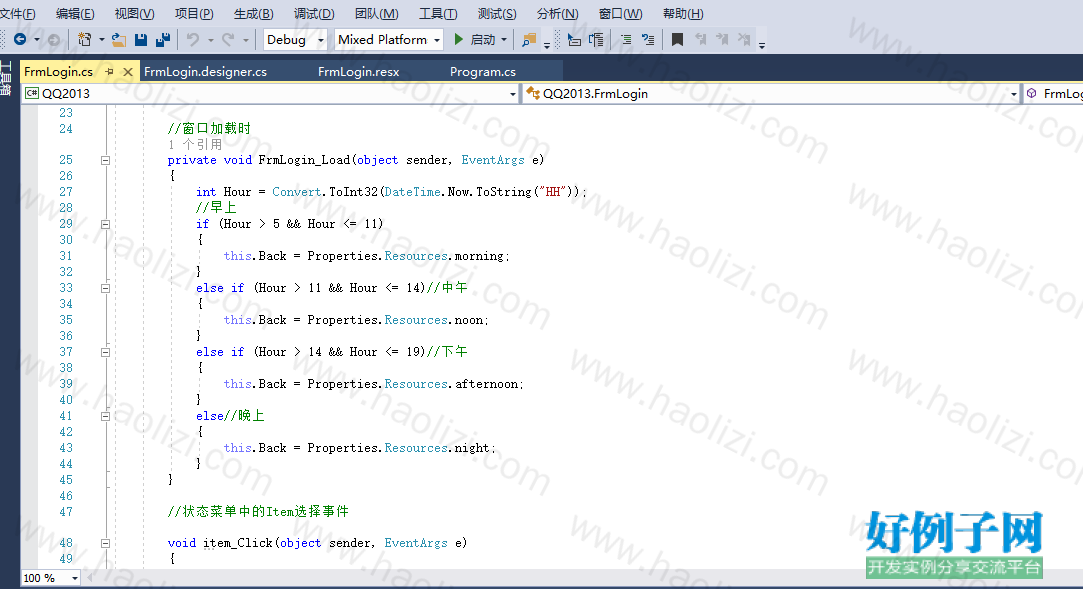Click the Redo arrow icon
1083x589 pixels.
click(x=228, y=39)
